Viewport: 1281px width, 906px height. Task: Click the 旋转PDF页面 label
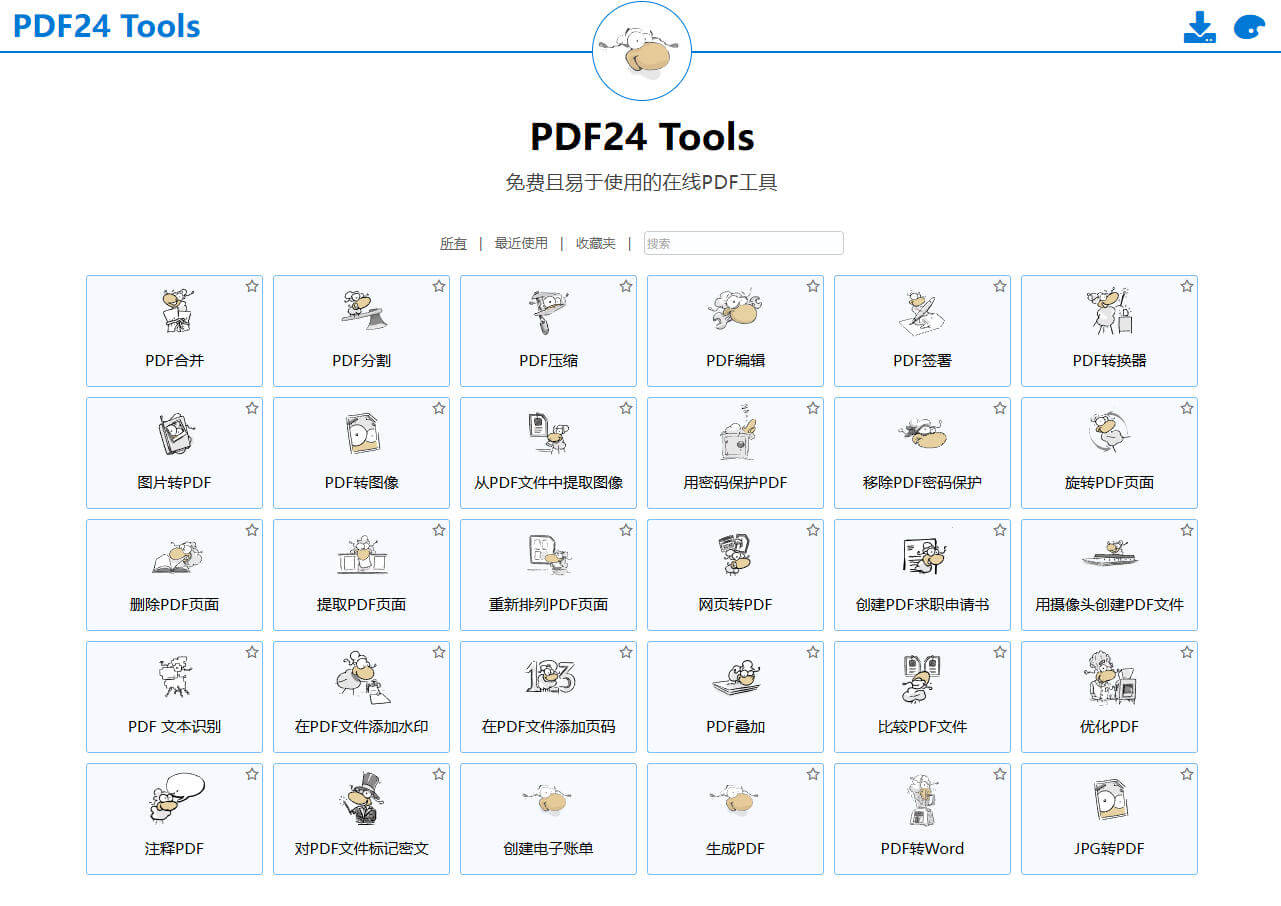tap(1109, 483)
